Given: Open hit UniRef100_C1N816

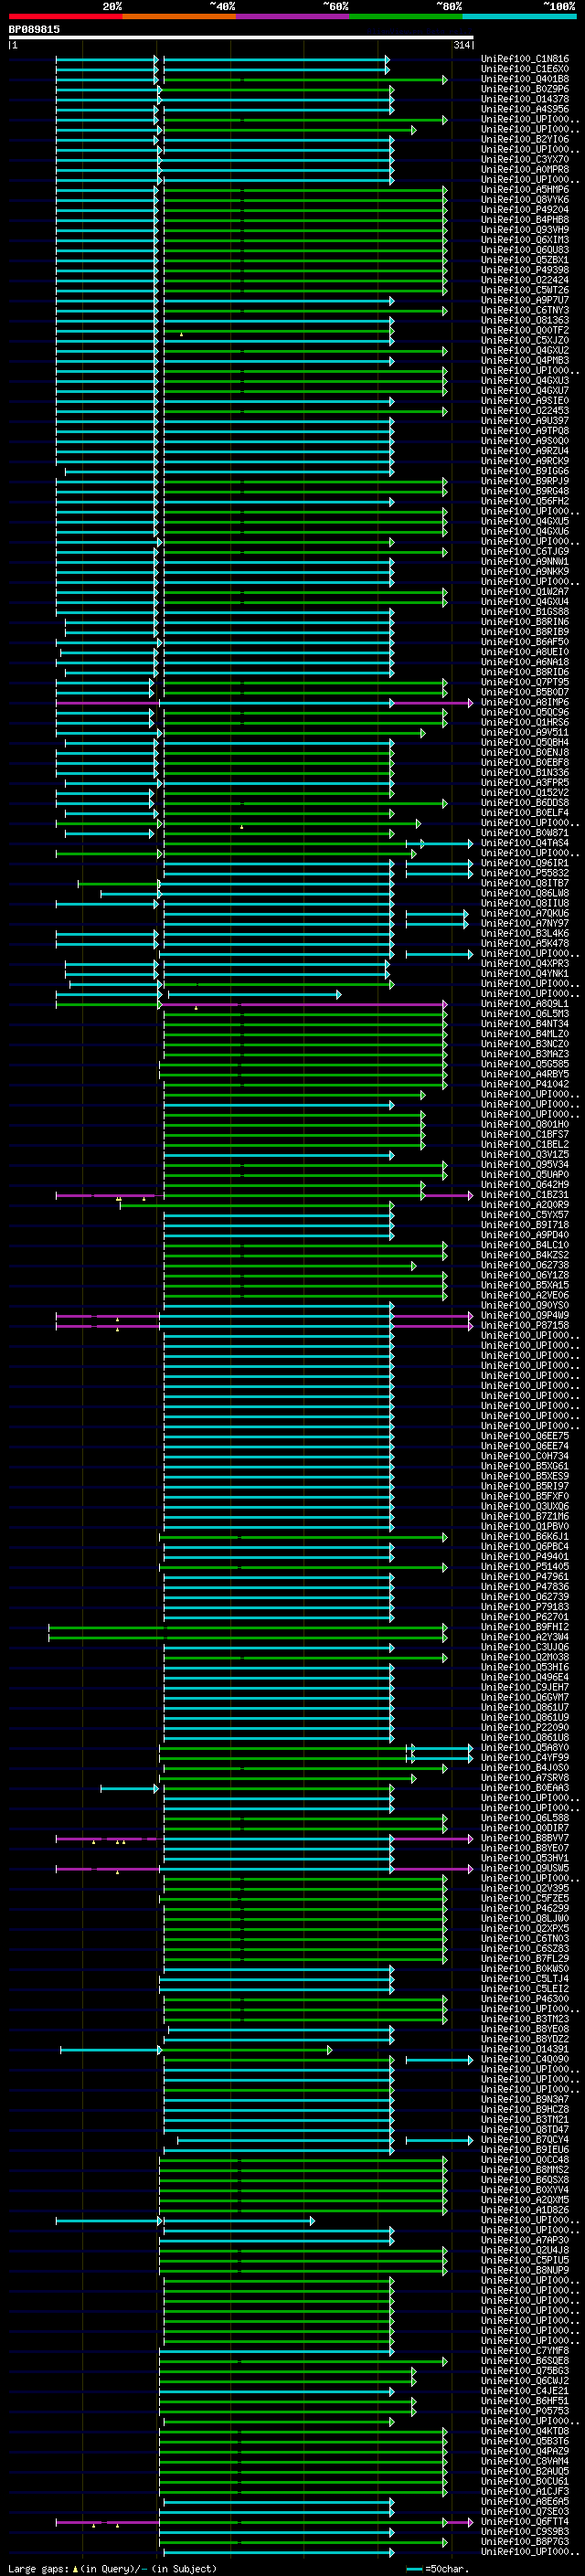Looking at the screenshot, I should (524, 59).
